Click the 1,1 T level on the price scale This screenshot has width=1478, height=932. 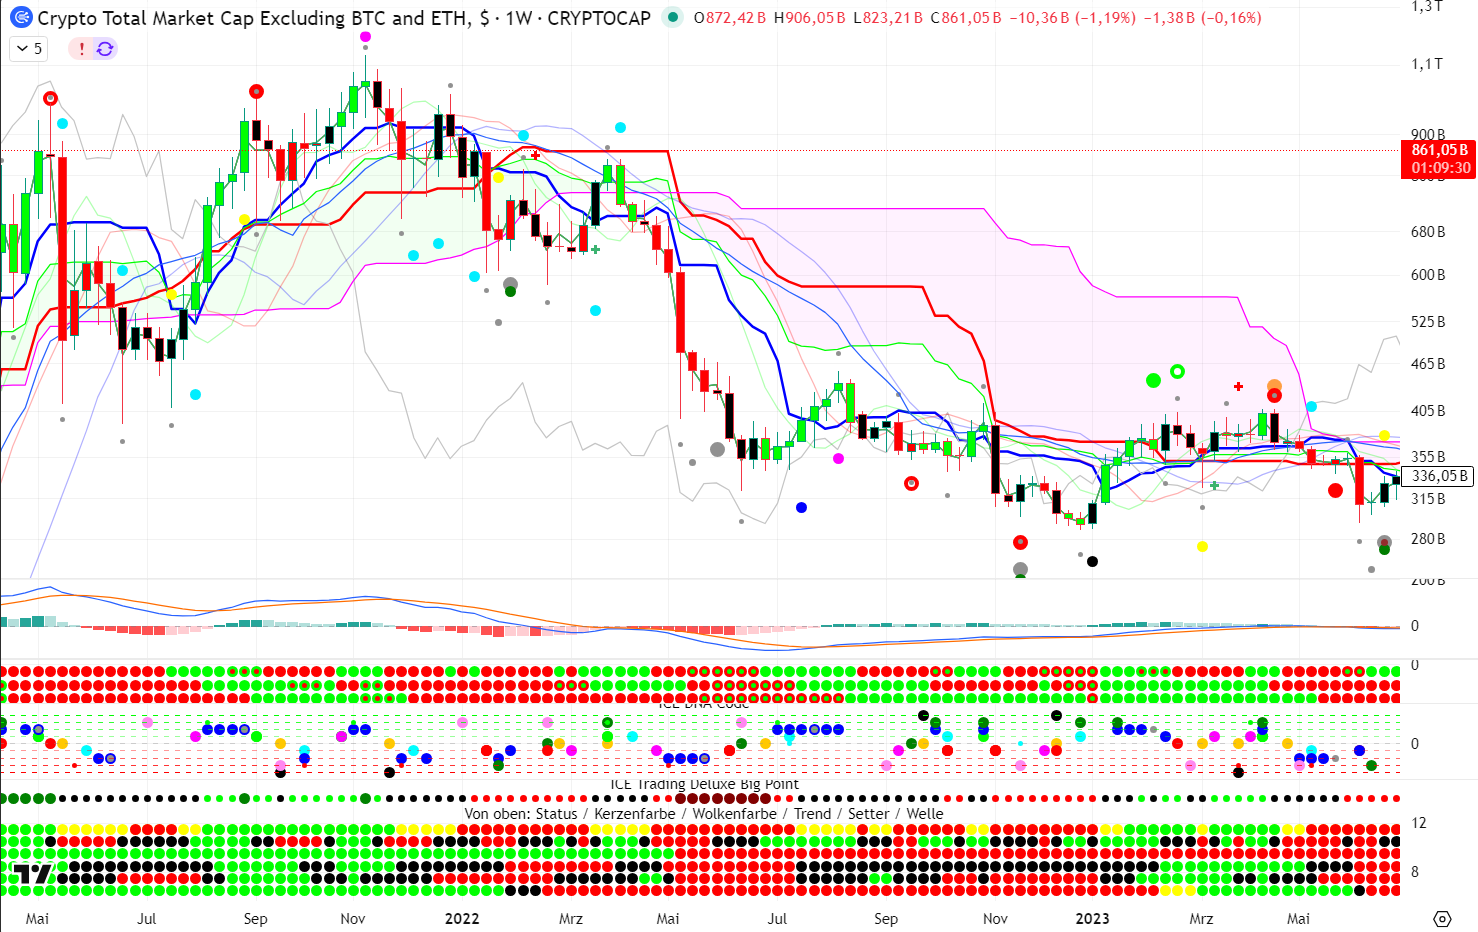click(x=1427, y=64)
